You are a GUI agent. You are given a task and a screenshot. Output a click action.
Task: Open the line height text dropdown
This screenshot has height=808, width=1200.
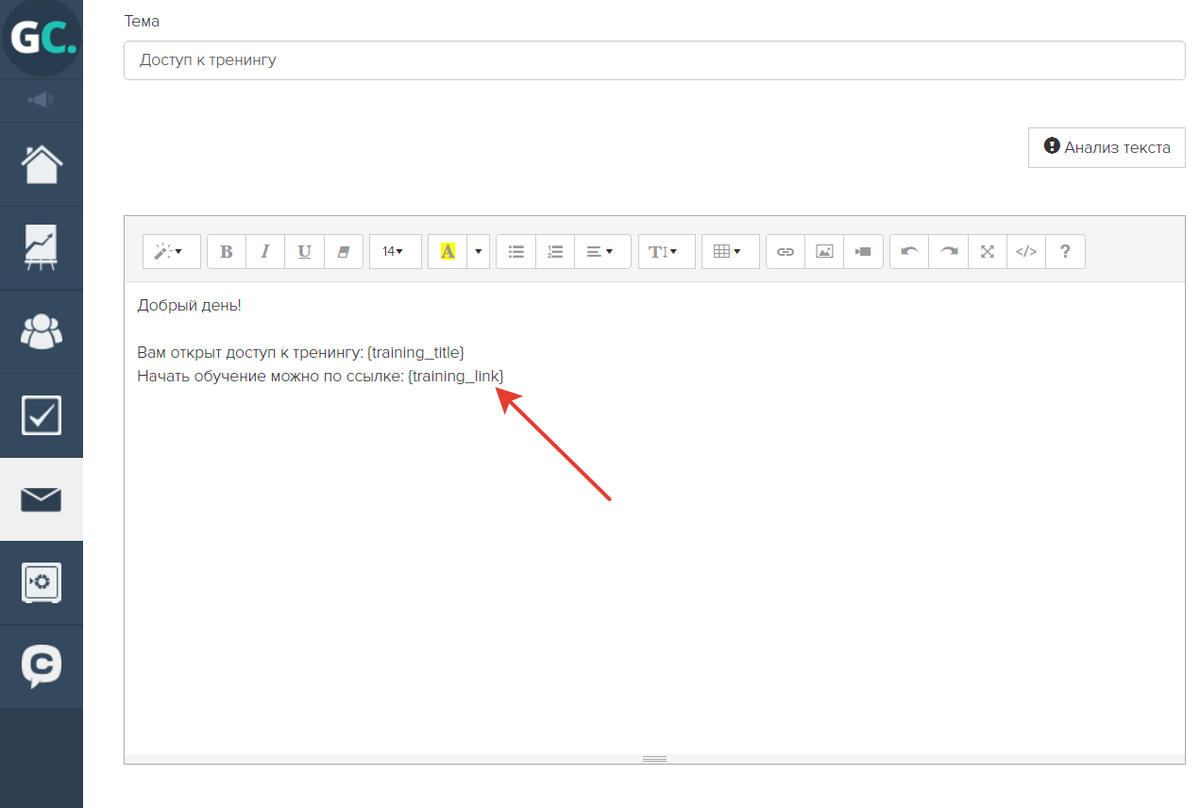666,252
